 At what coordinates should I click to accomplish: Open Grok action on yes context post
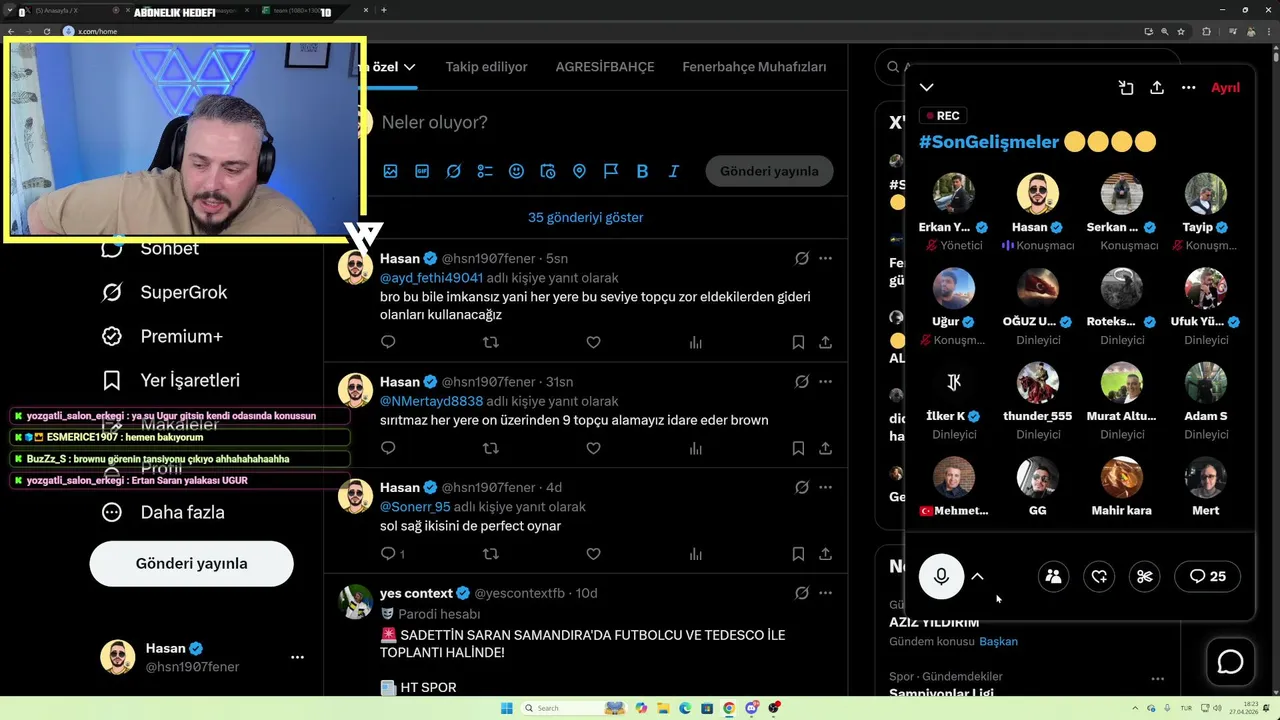[802, 593]
